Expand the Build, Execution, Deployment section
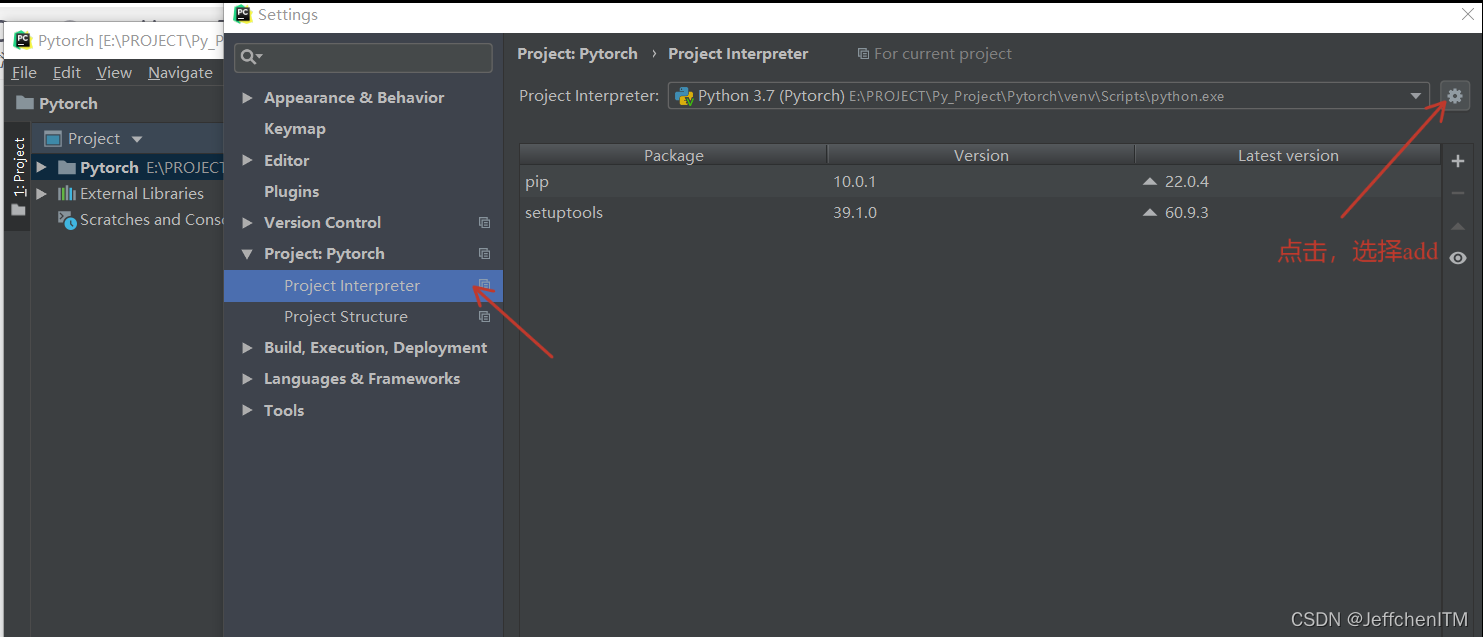This screenshot has height=637, width=1483. 247,347
